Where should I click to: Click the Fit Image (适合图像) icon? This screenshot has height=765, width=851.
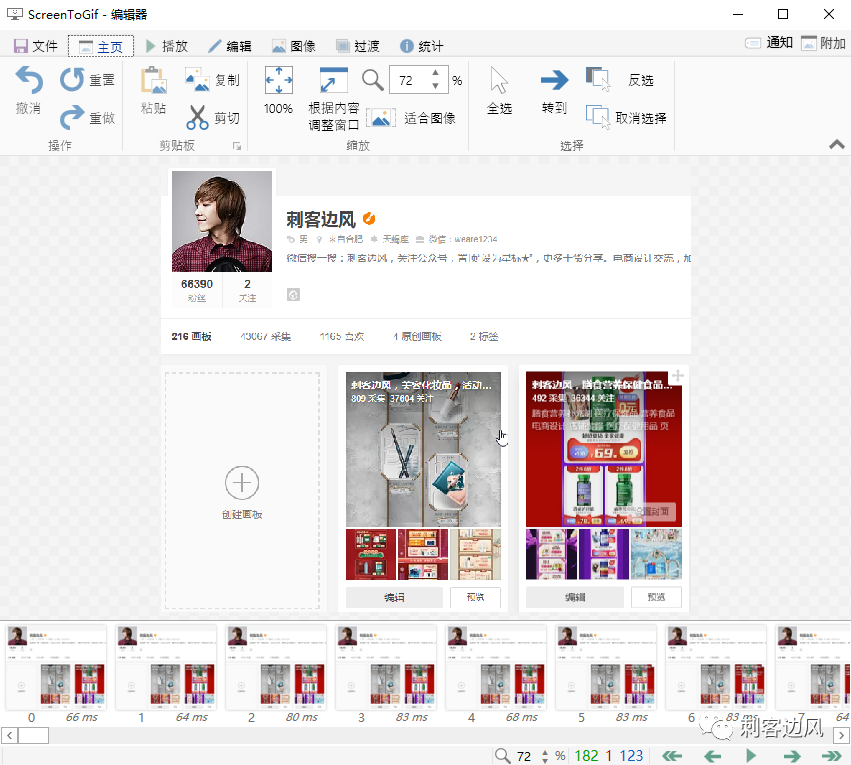380,118
